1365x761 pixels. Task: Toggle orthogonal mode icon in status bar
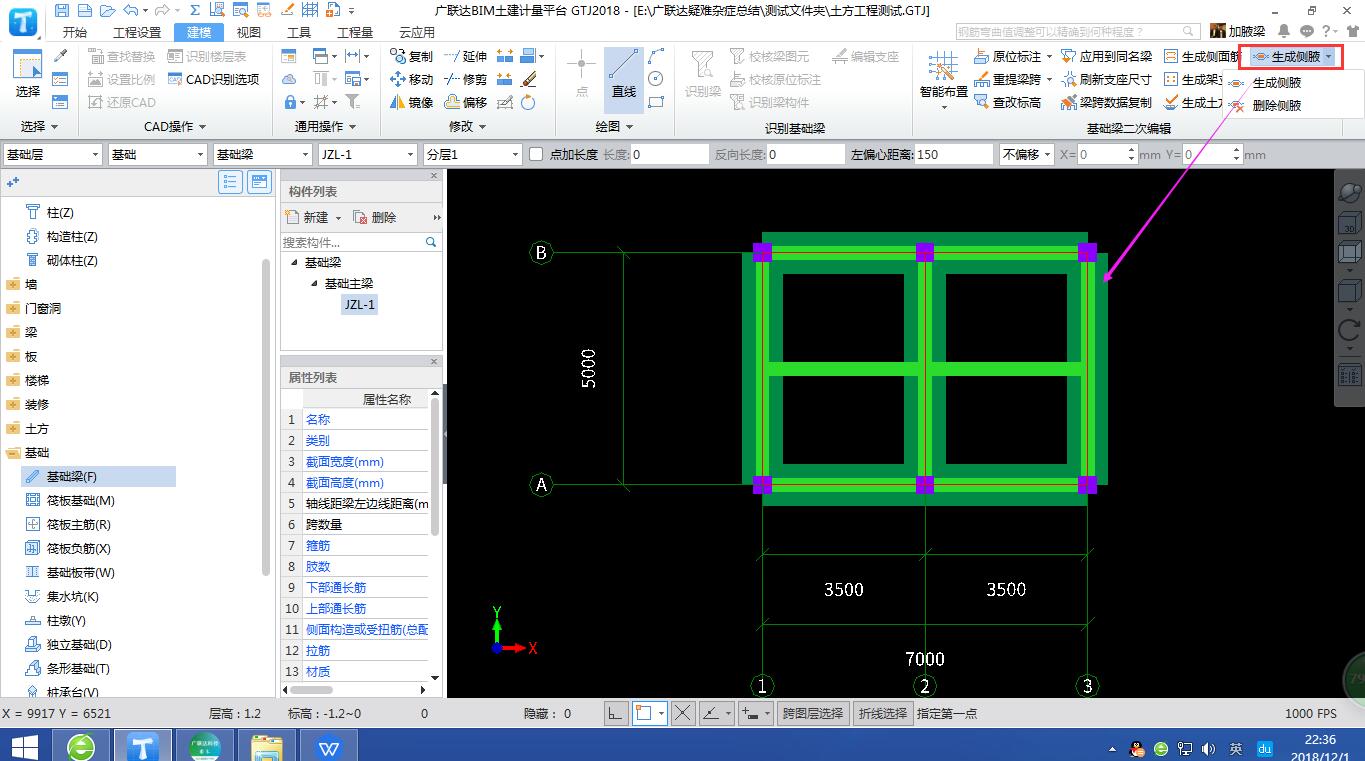(x=616, y=713)
